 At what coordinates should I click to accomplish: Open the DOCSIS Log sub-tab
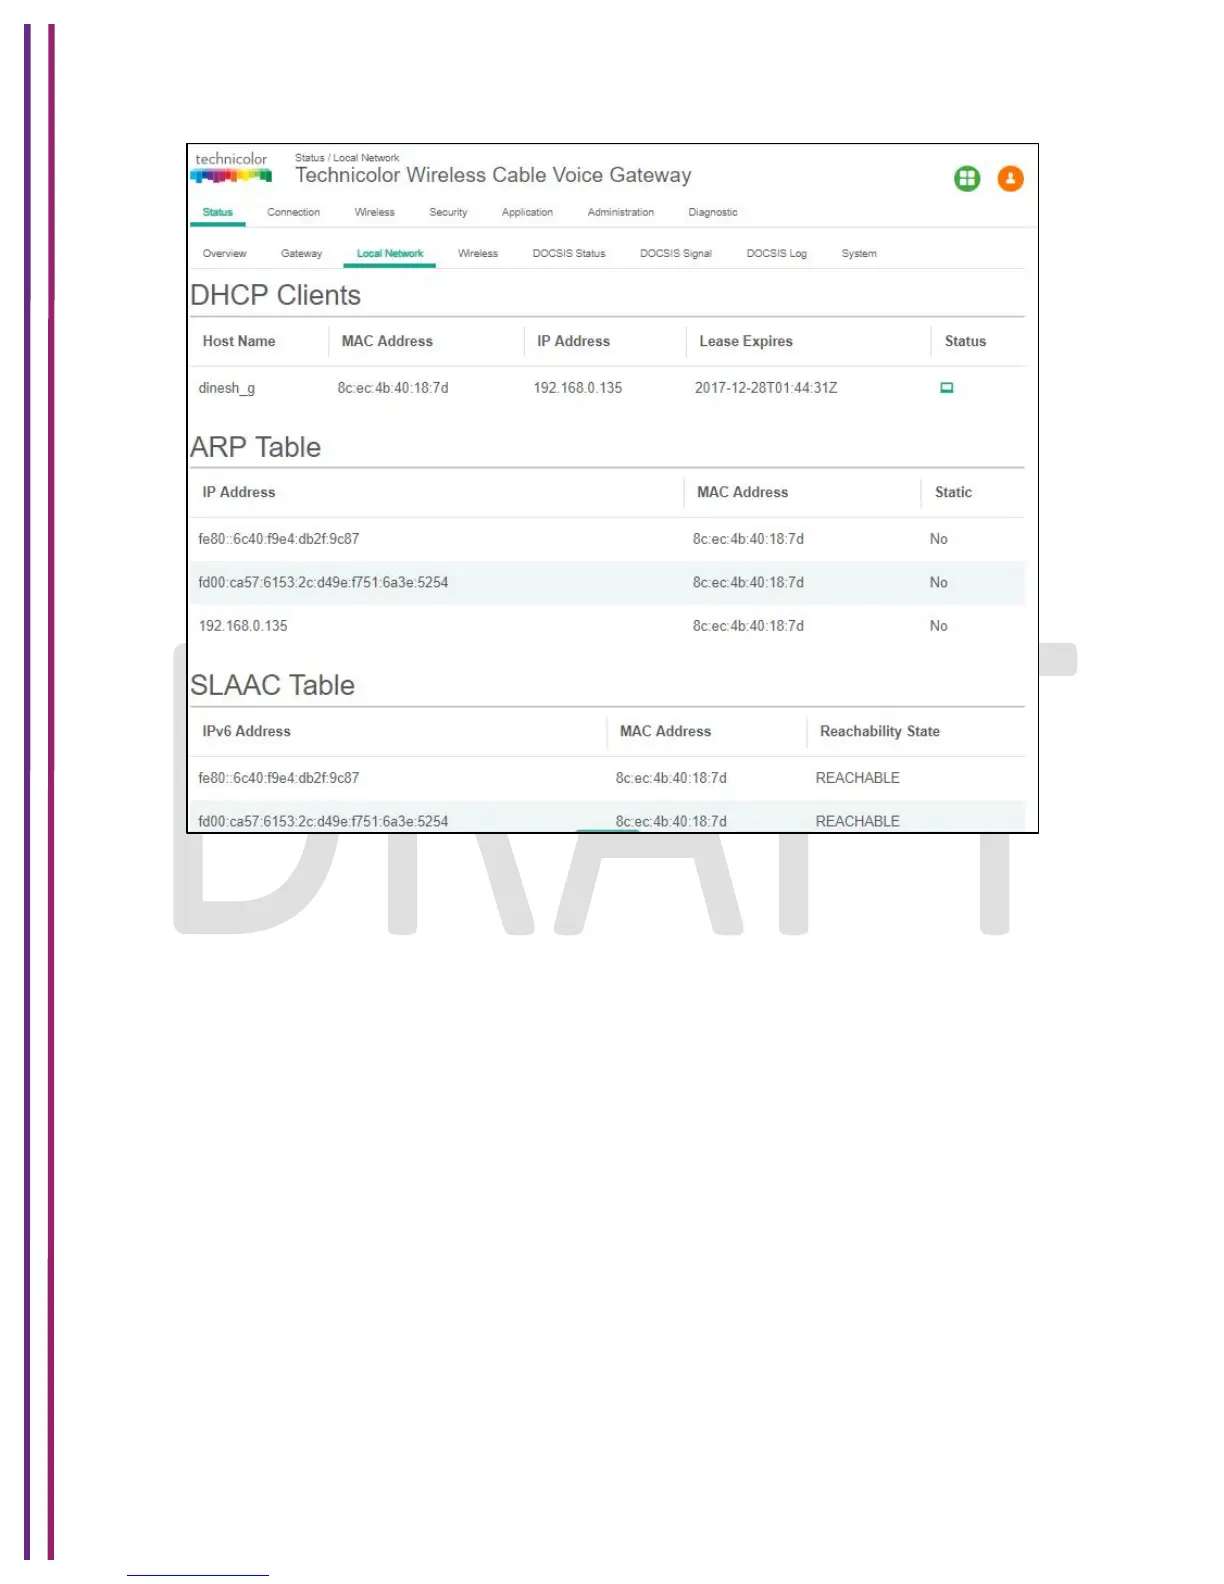[777, 253]
